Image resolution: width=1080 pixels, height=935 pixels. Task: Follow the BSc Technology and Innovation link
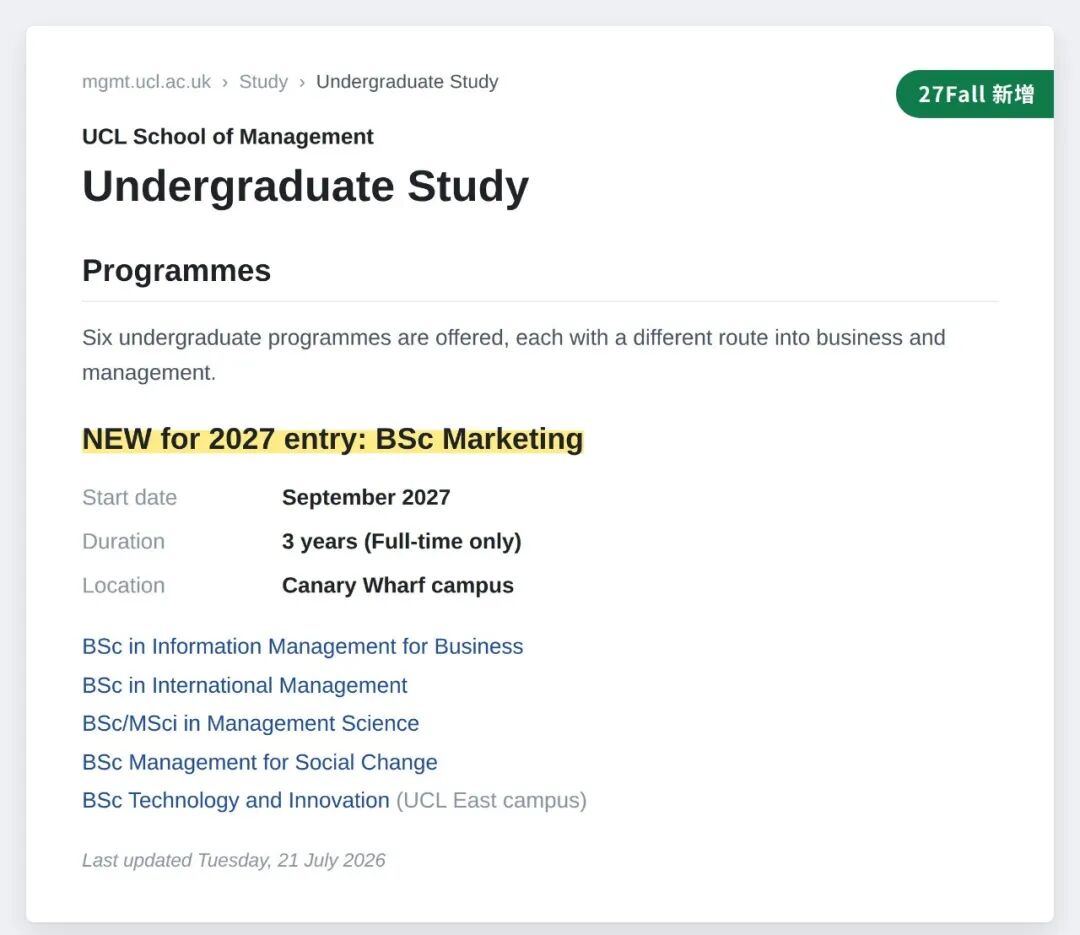(x=236, y=801)
